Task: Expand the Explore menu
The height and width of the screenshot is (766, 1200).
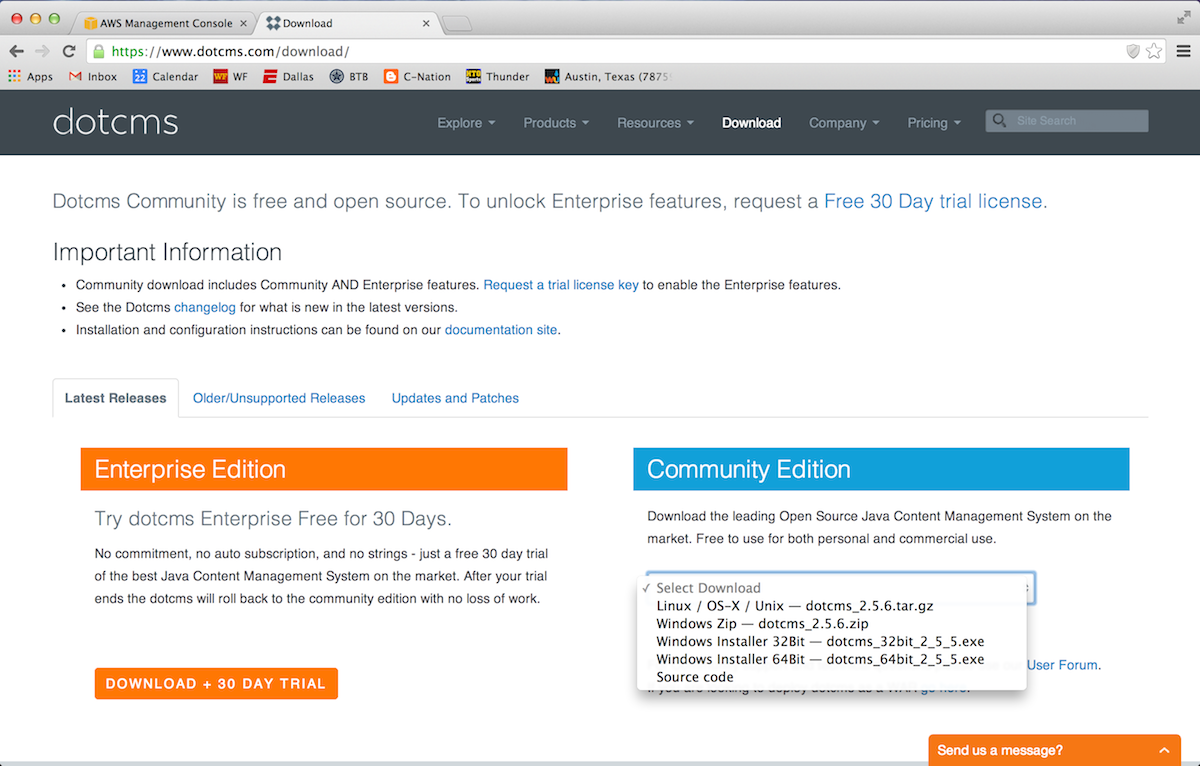Action: (x=466, y=123)
